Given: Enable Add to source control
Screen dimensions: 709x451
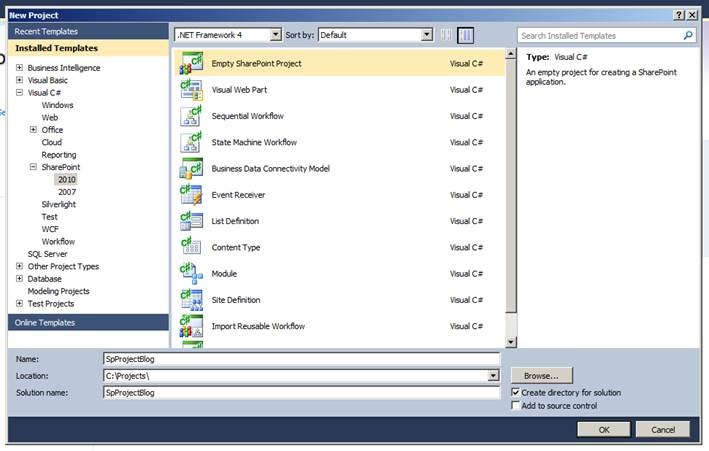Looking at the screenshot, I should click(x=516, y=406).
